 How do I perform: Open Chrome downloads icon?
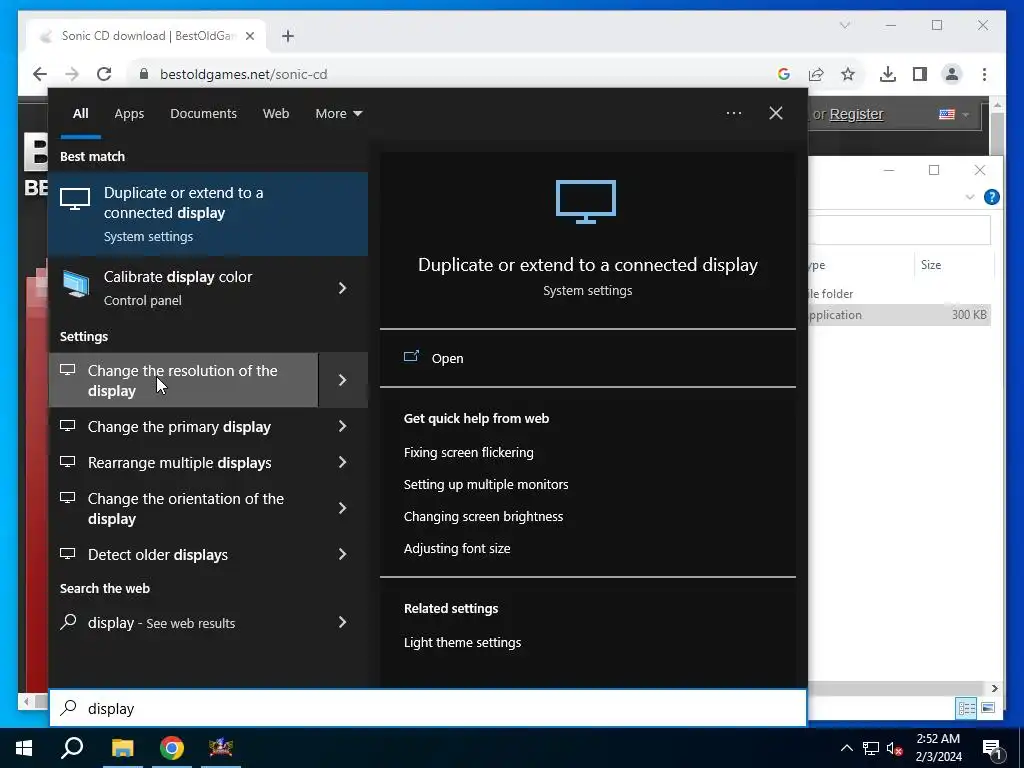888,74
